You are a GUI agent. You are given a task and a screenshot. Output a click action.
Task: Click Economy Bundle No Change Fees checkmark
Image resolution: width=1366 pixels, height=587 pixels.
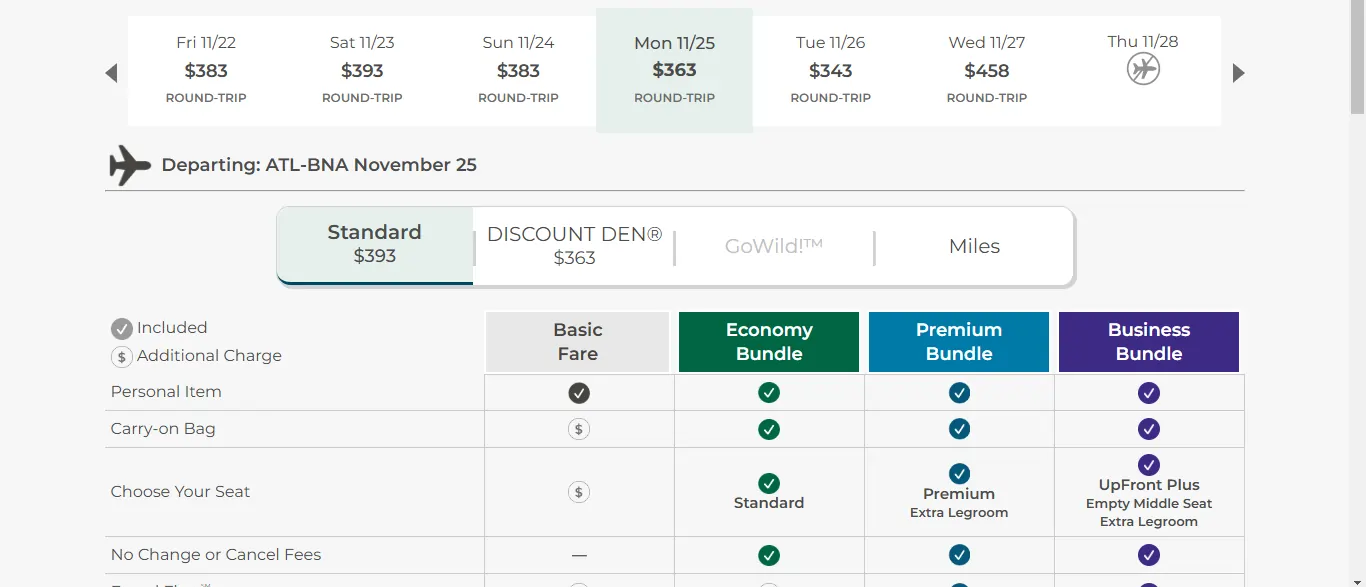click(769, 555)
